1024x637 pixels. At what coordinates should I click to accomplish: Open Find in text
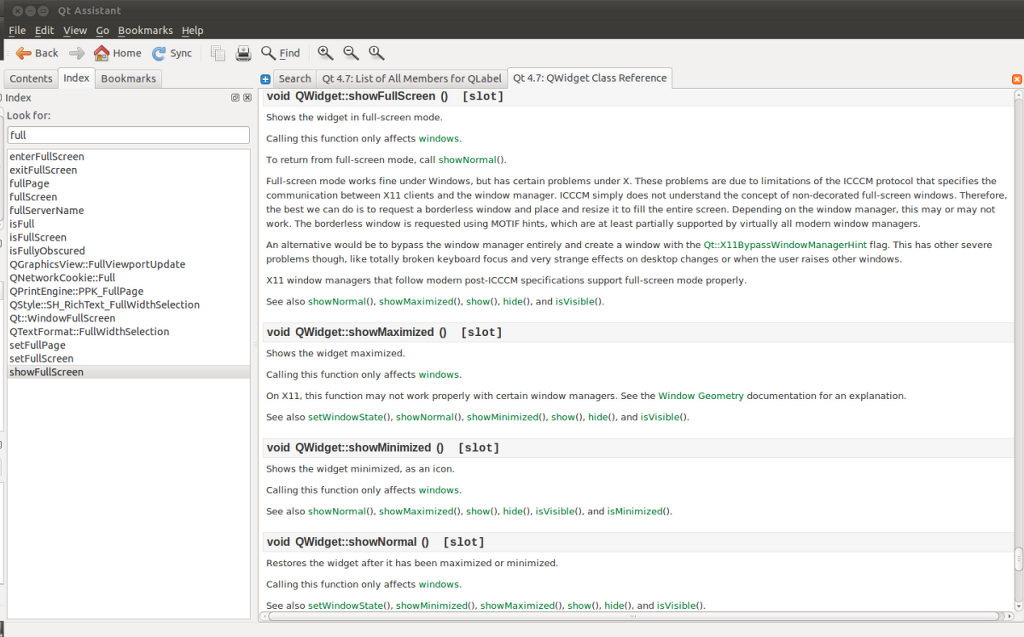point(280,53)
